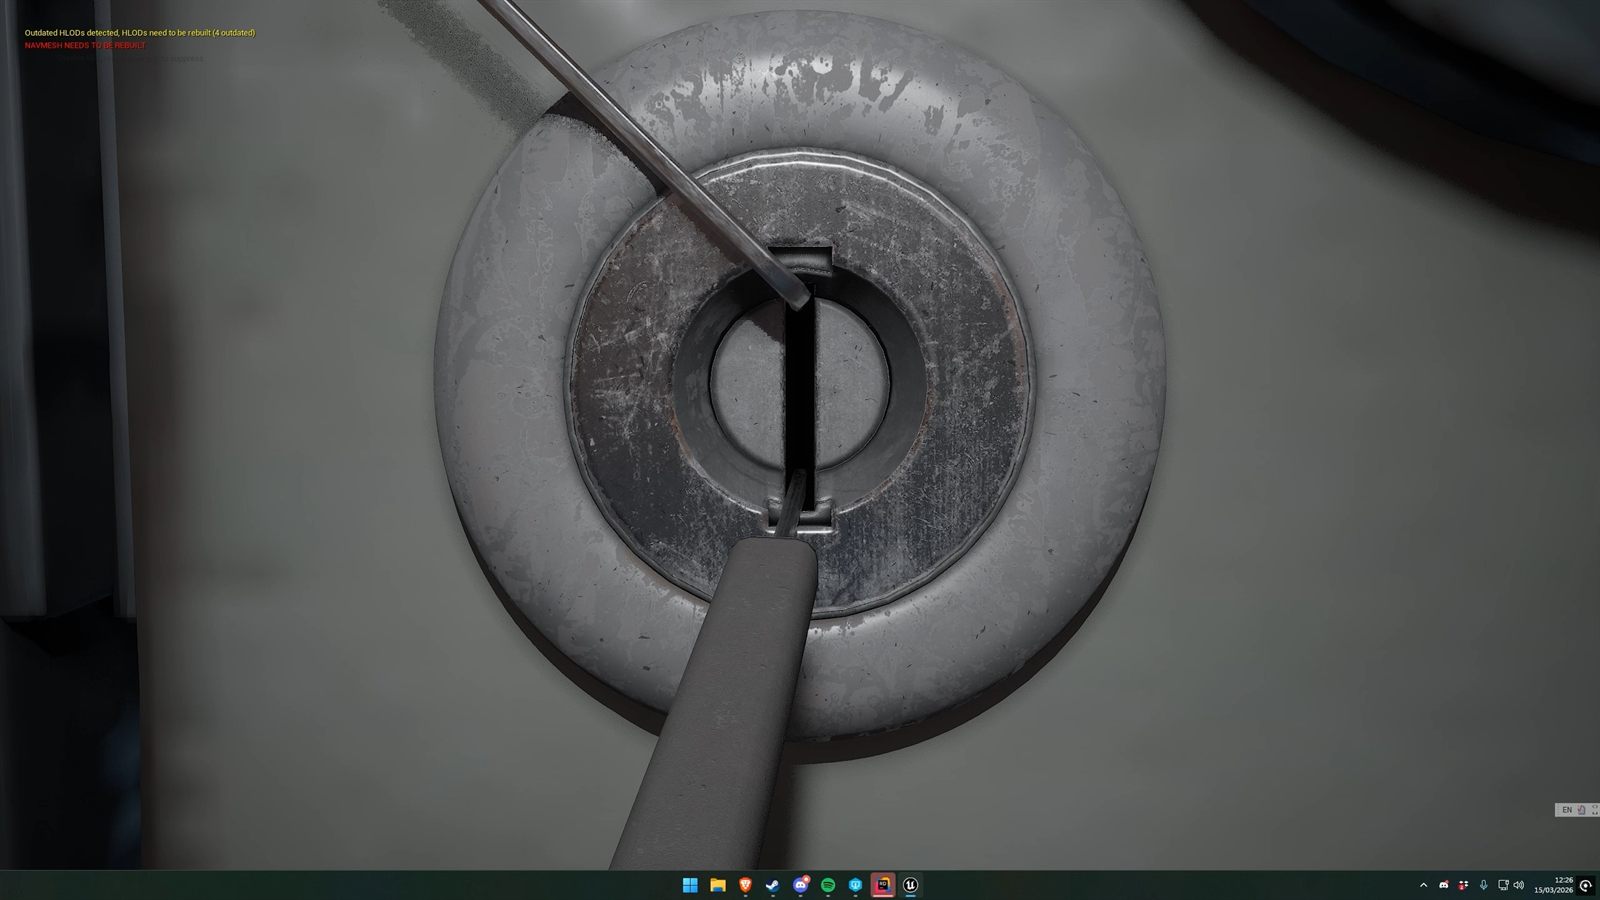The width and height of the screenshot is (1600, 900).
Task: Click the hand icon in language bar
Action: click(x=1581, y=810)
